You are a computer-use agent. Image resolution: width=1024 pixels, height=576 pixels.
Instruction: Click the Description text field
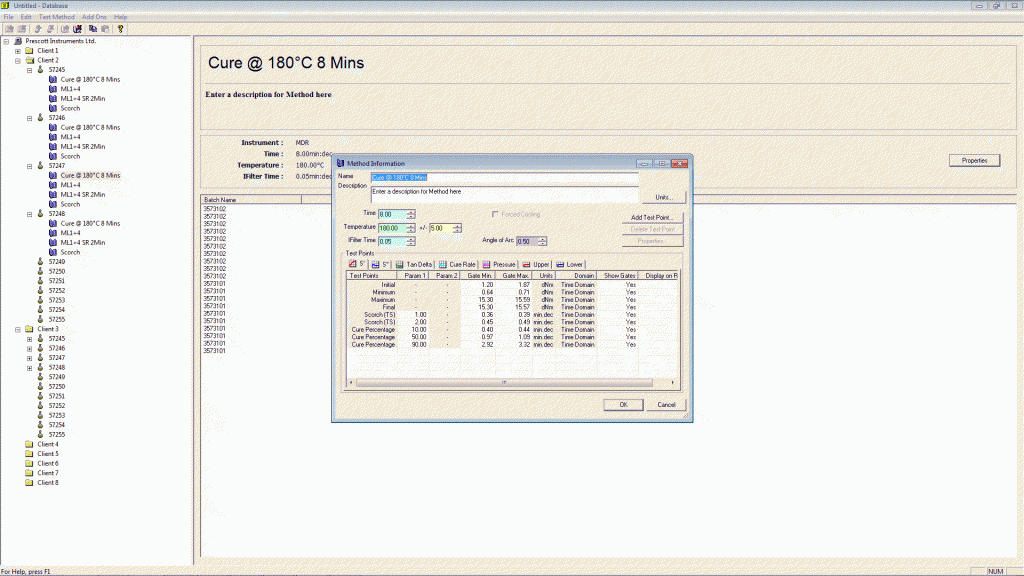pyautogui.click(x=503, y=192)
